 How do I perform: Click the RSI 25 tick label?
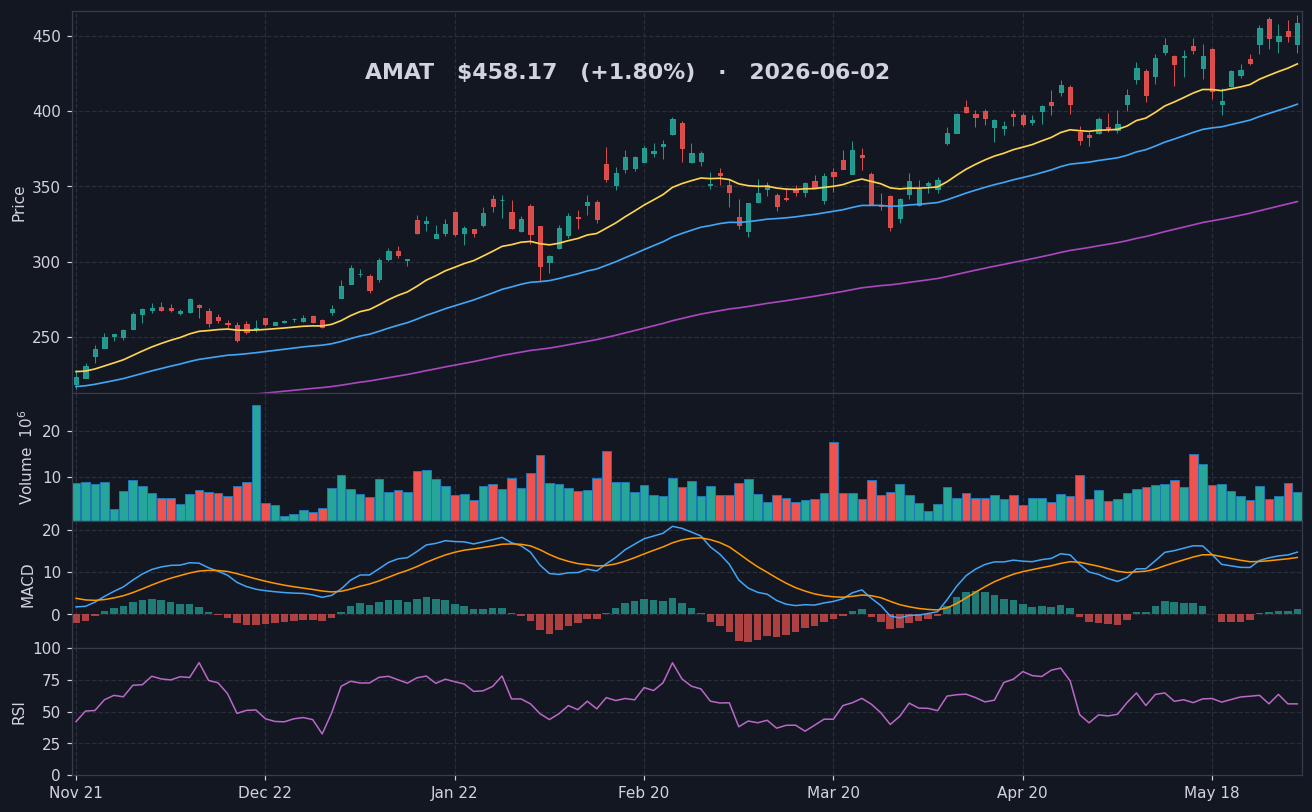tap(52, 745)
